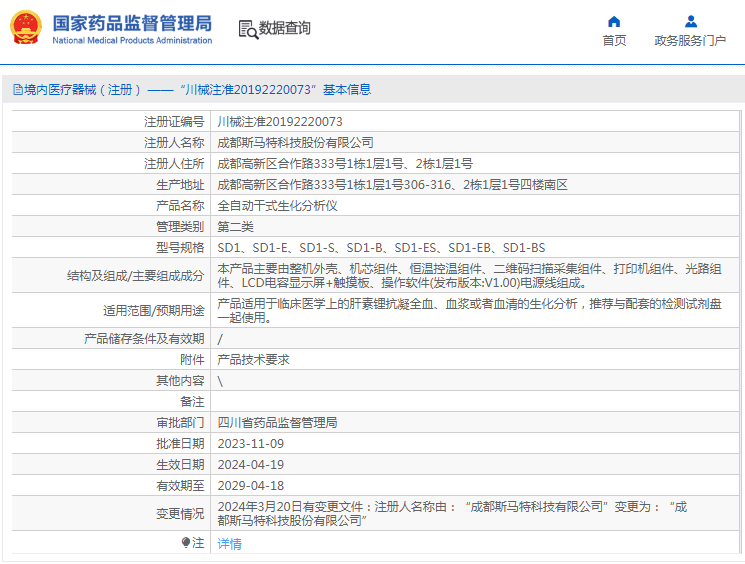Select product name 全自动干式生化分析仪

tap(277, 206)
